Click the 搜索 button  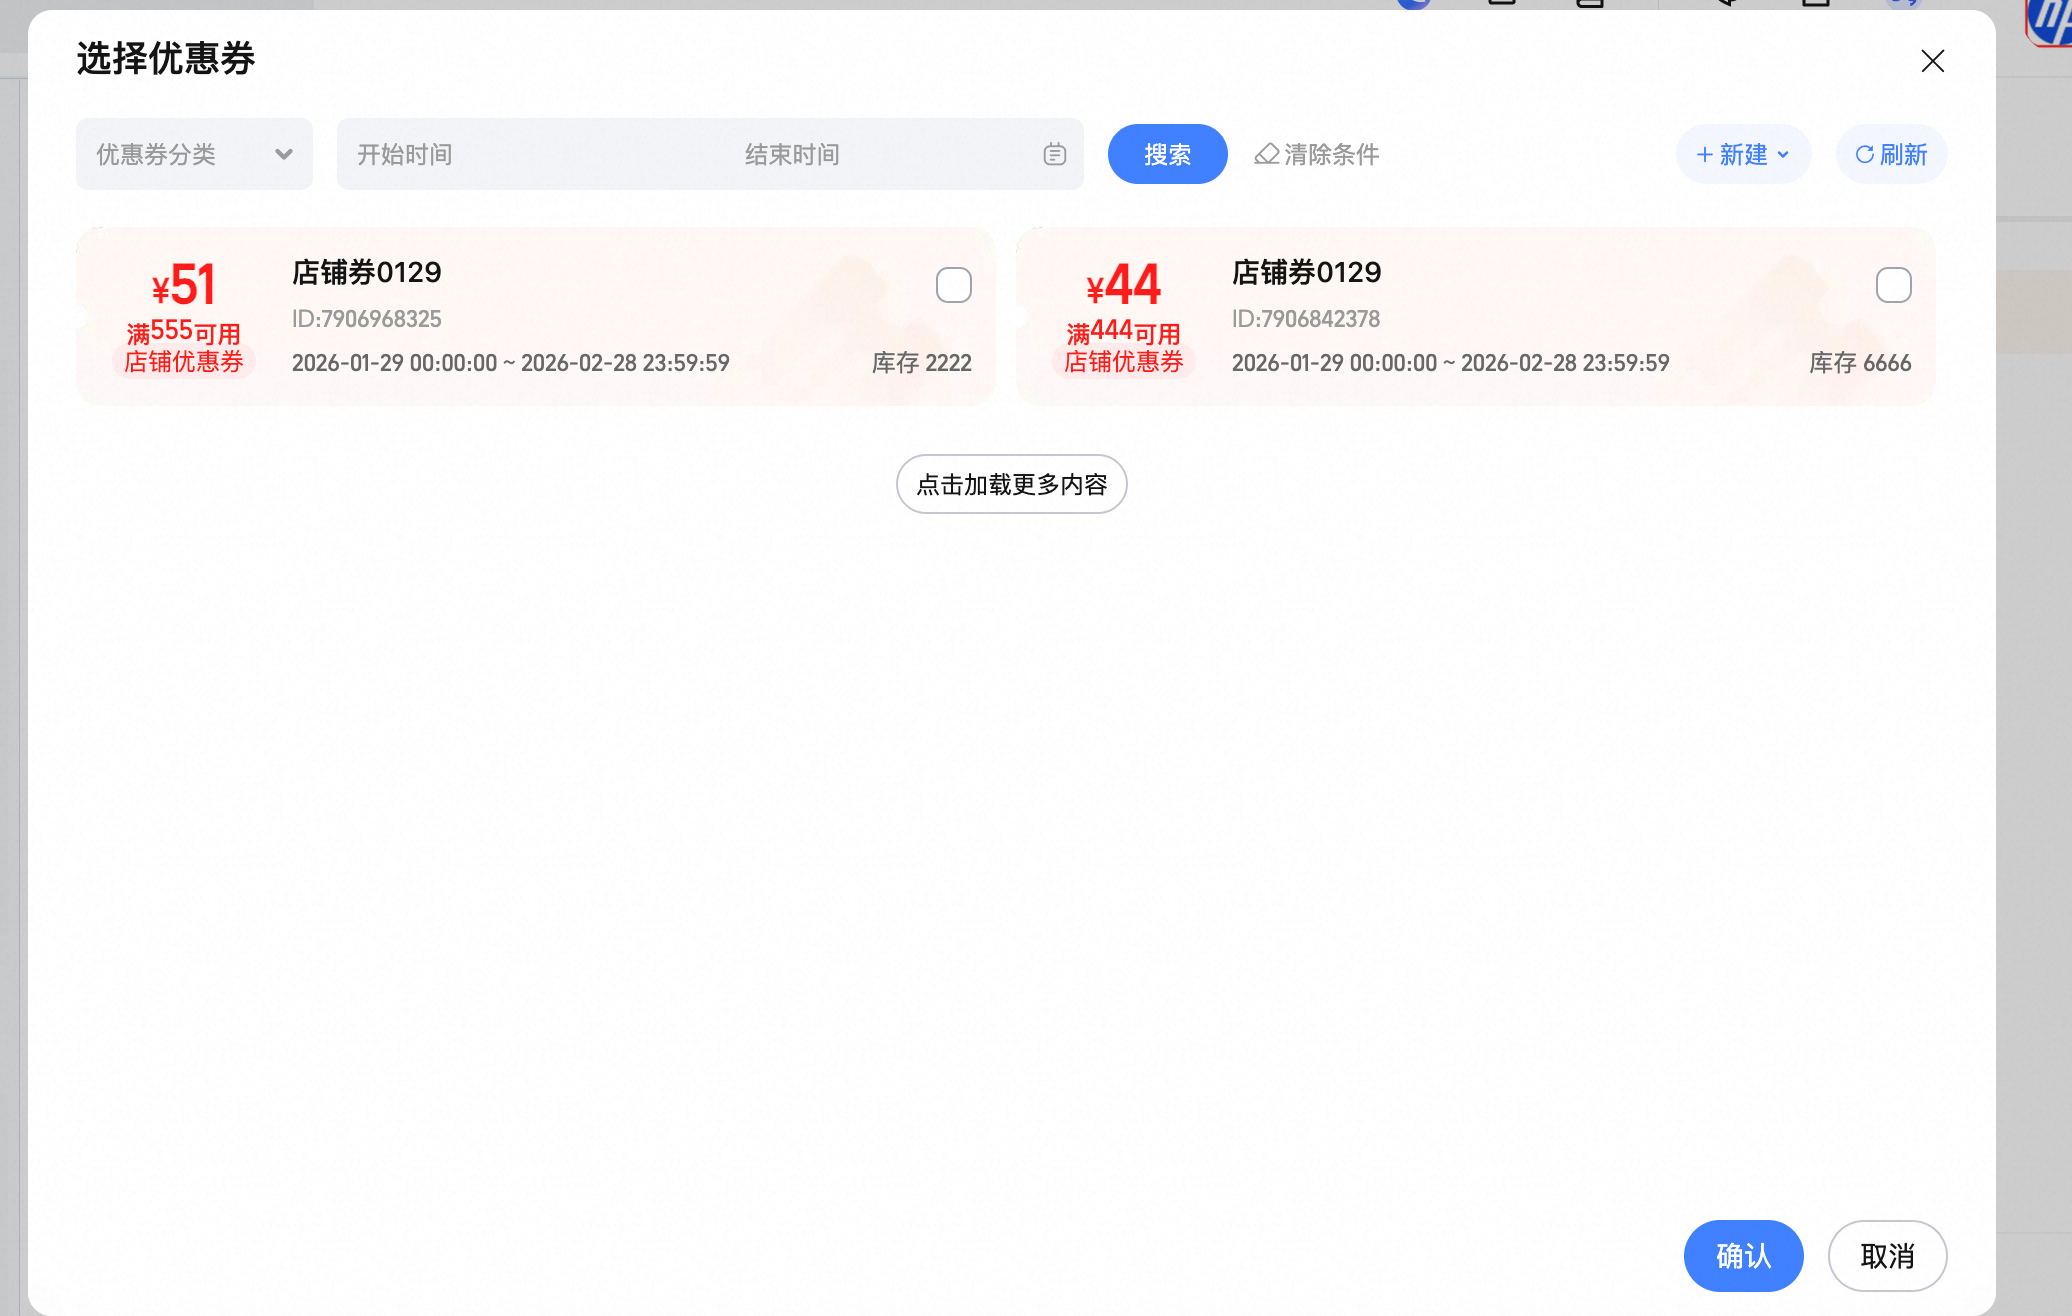point(1167,154)
